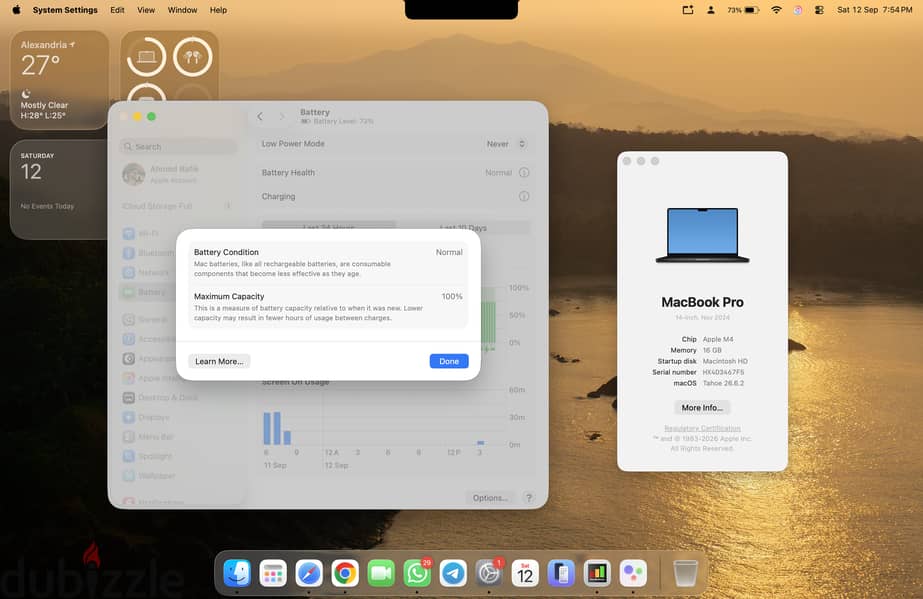Click the Maximum Capacity 100% value
The width and height of the screenshot is (923, 599).
(452, 297)
